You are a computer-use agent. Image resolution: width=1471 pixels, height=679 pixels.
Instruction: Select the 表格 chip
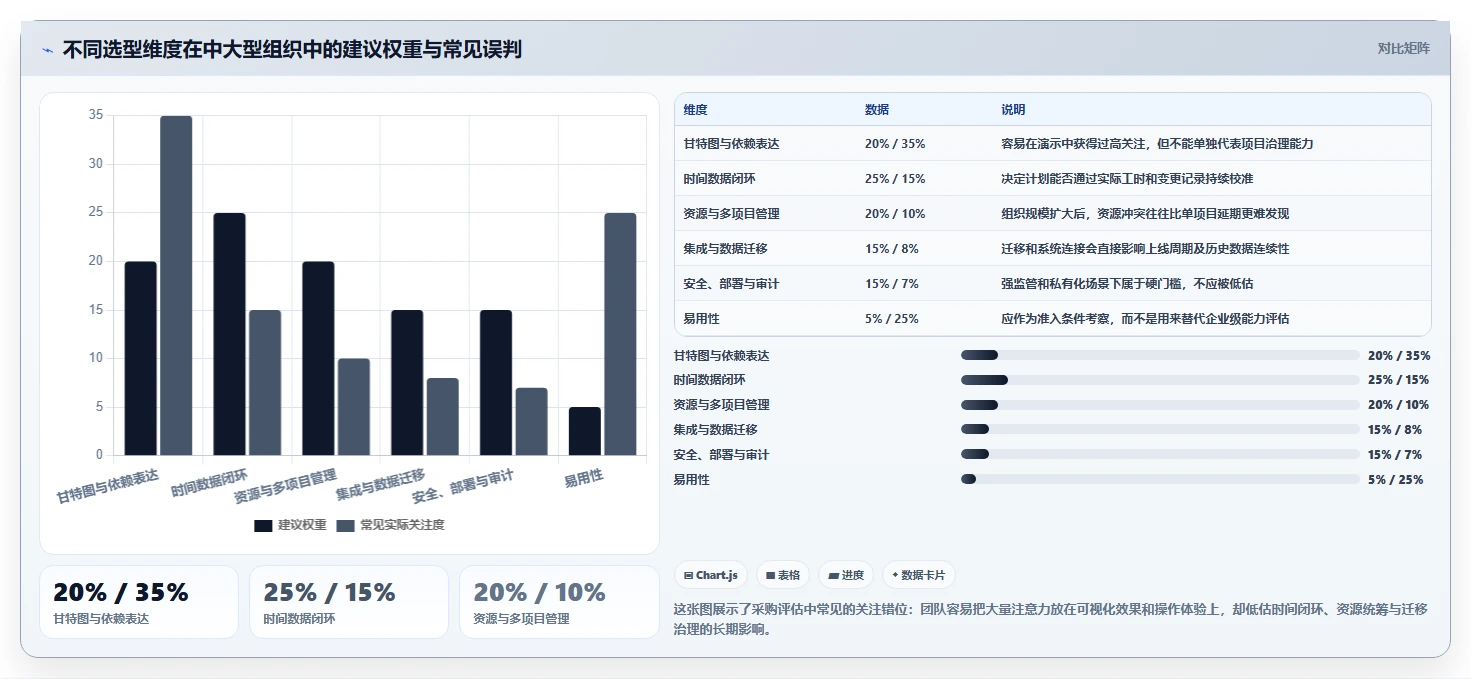783,575
